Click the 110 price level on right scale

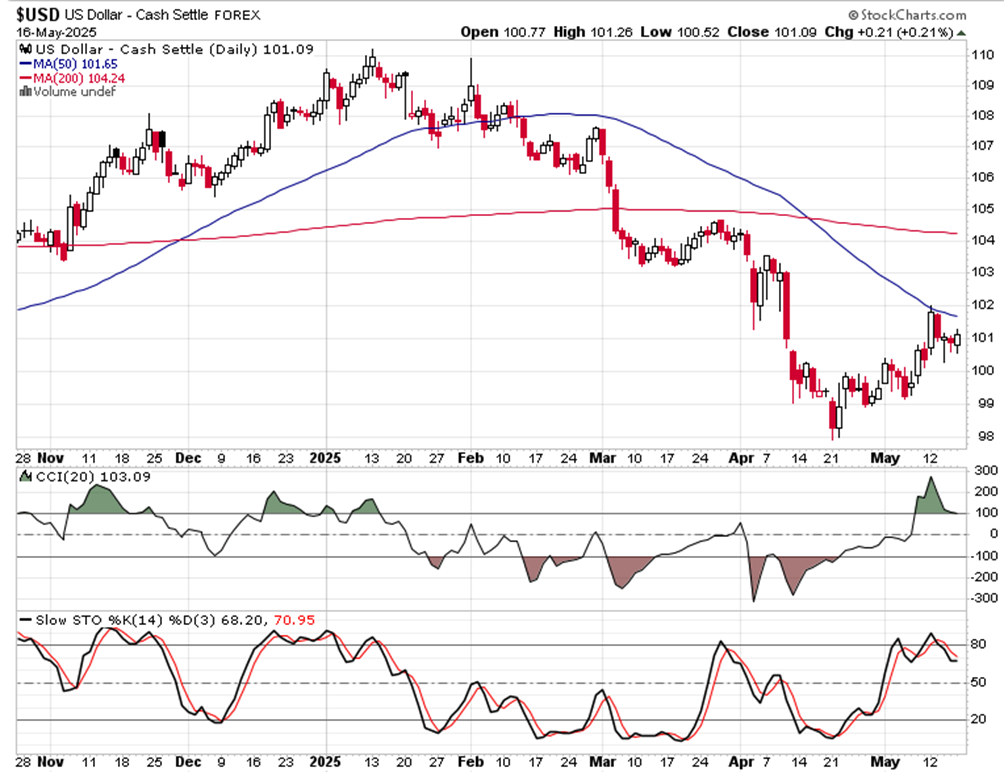[x=983, y=55]
